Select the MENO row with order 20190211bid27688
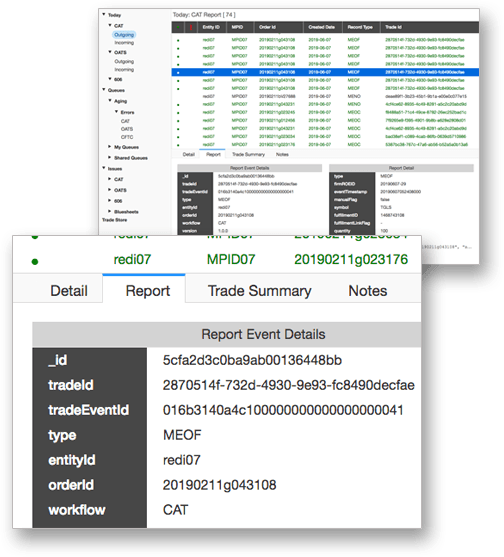 pos(325,96)
